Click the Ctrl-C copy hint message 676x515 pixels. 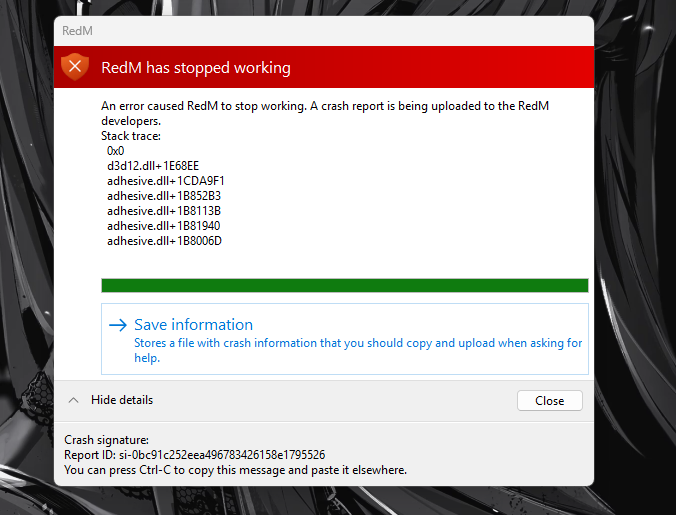235,470
